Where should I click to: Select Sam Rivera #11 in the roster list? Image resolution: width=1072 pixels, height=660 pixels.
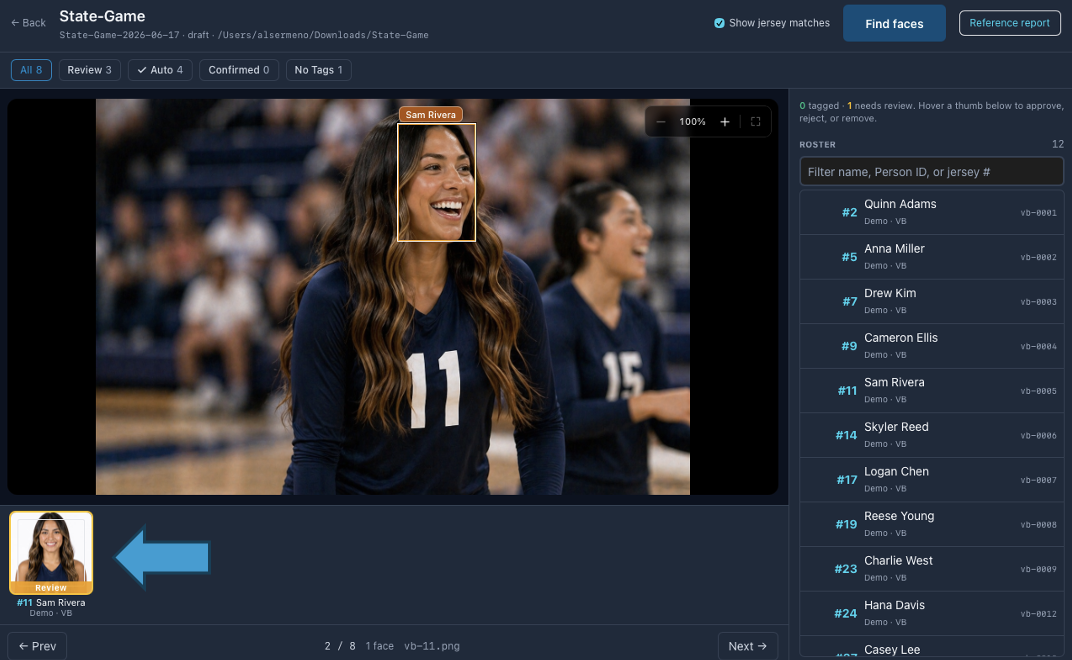click(931, 390)
